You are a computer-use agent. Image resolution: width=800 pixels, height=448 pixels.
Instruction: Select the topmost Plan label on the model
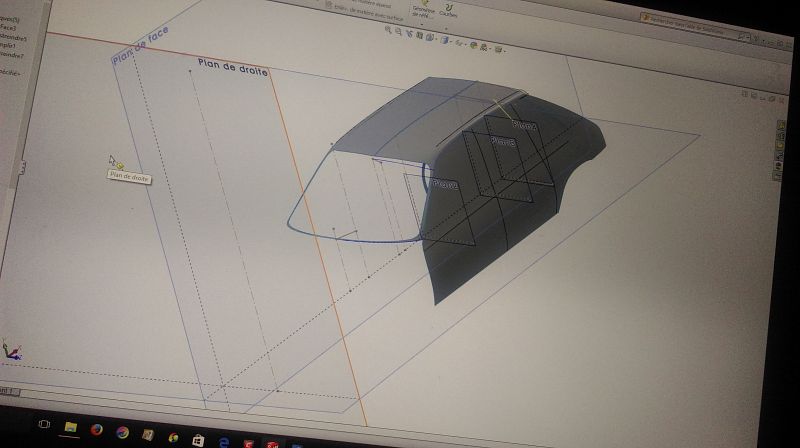point(523,125)
